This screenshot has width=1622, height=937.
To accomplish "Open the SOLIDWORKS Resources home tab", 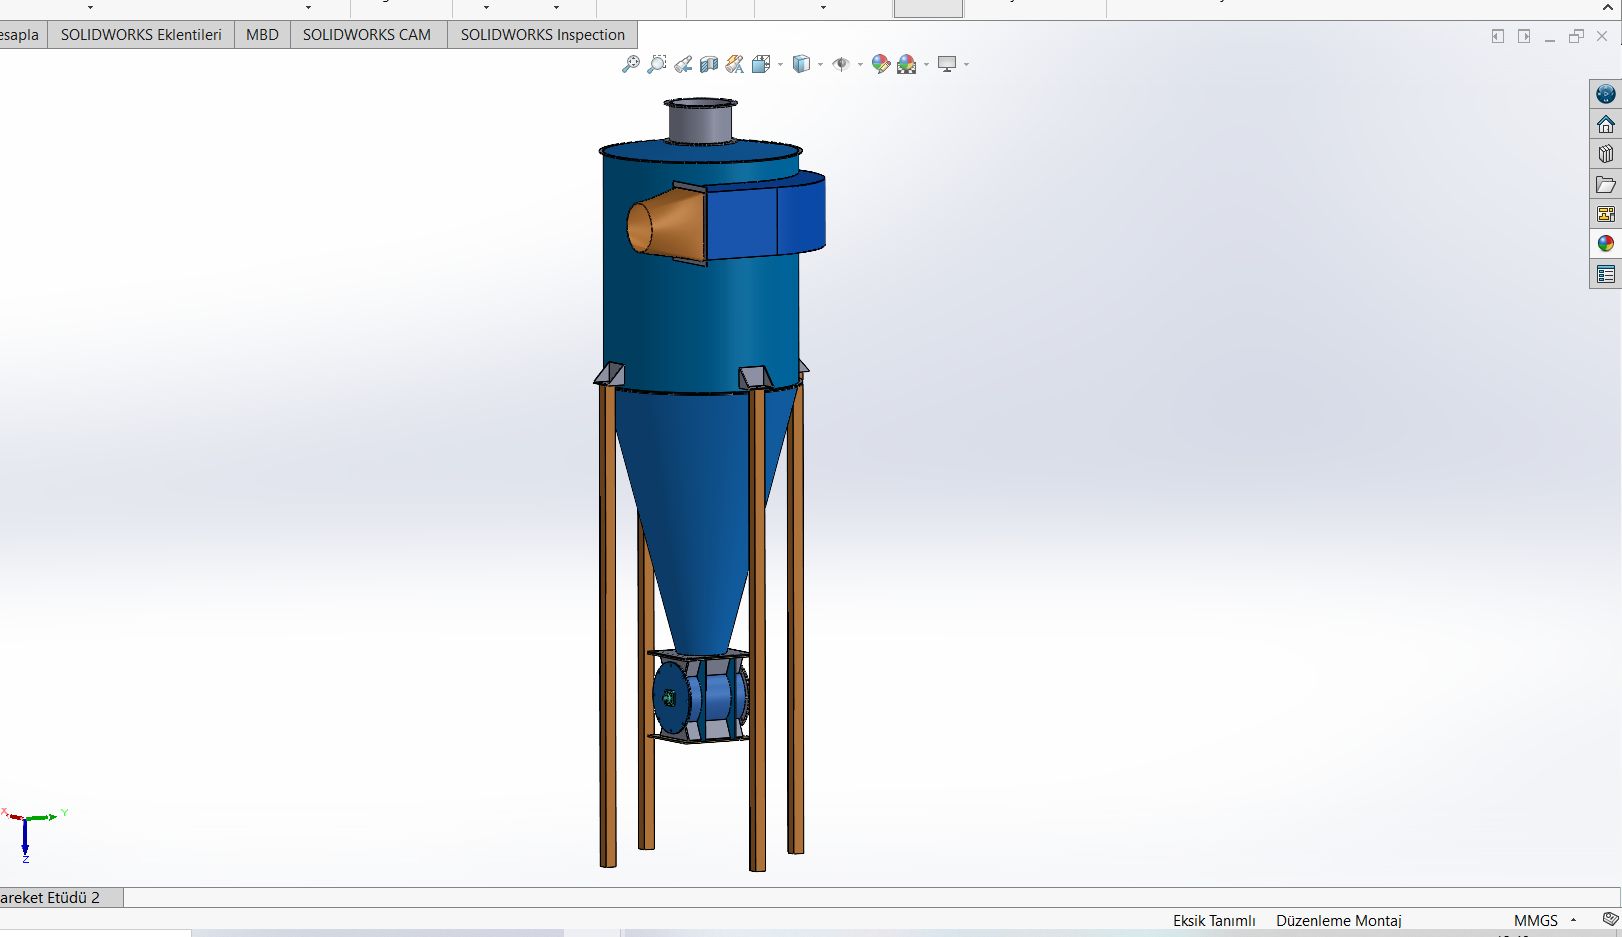I will point(1606,124).
